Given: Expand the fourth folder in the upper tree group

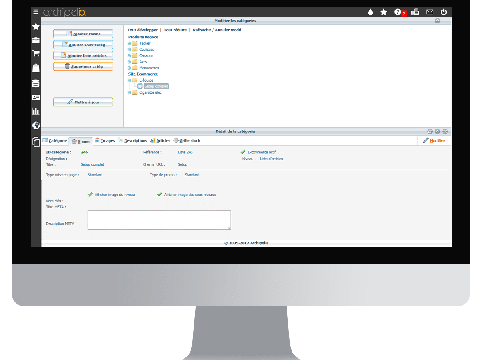Looking at the screenshot, I should (x=129, y=62).
